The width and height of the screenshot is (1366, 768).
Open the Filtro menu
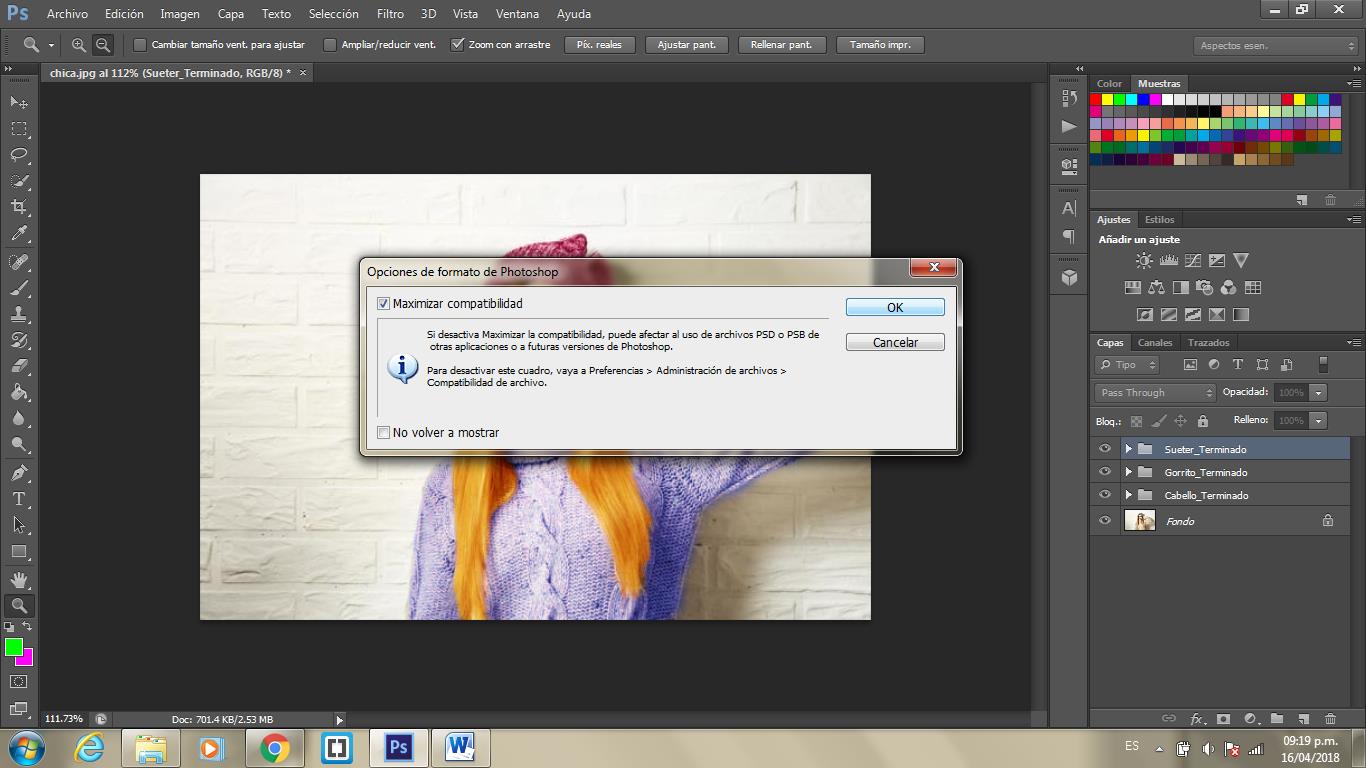click(x=390, y=14)
